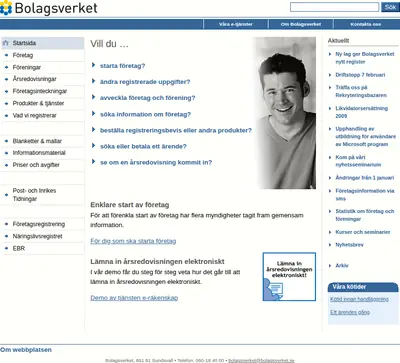The image size is (400, 363).
Task: Open Företagsinteckningar in the sidebar
Action: tap(40, 91)
